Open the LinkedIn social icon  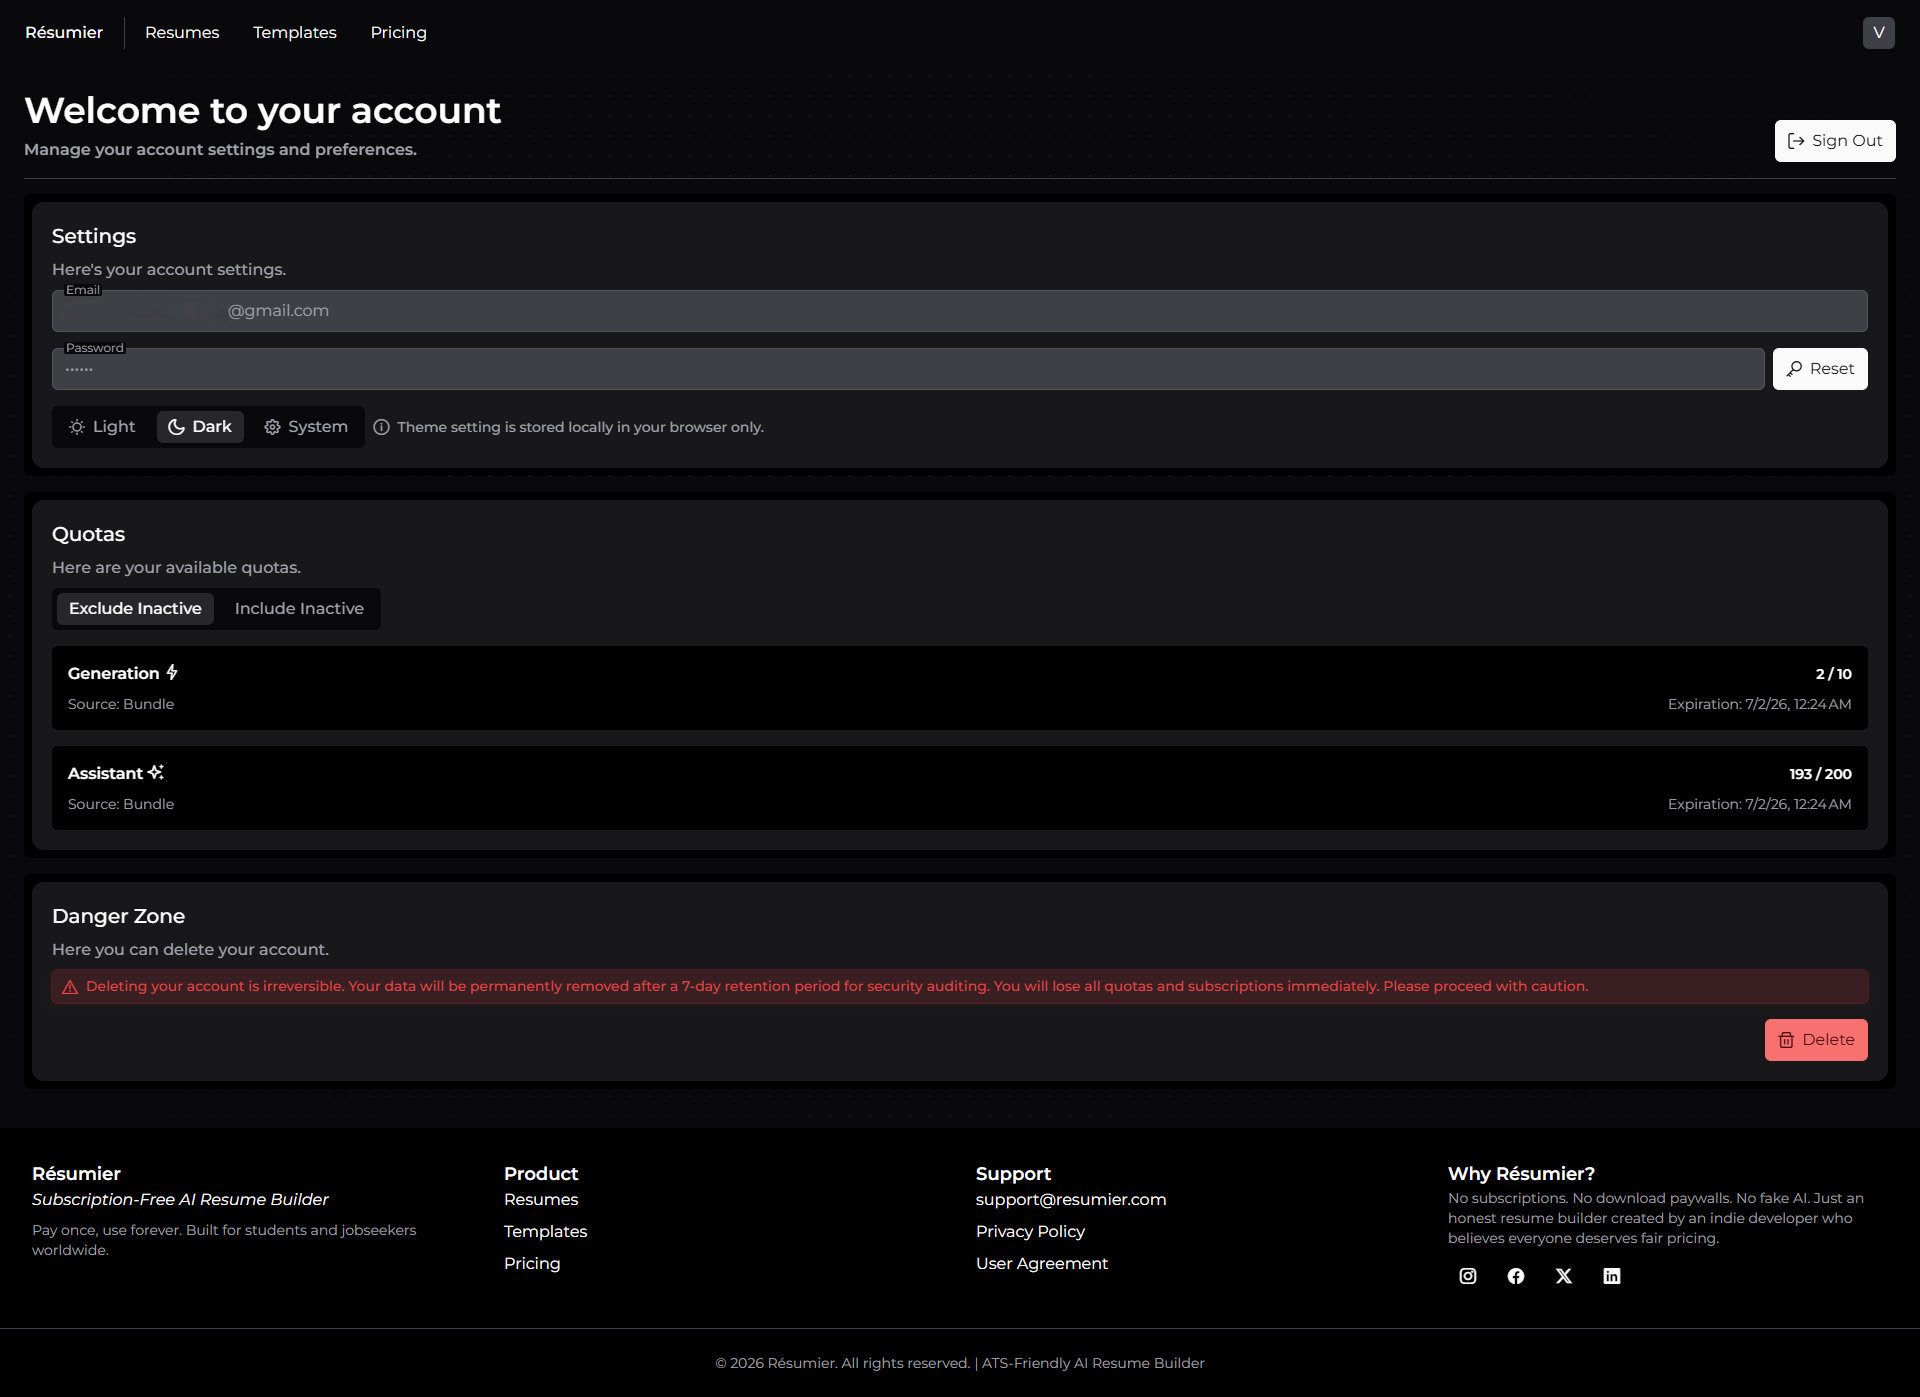coord(1612,1276)
